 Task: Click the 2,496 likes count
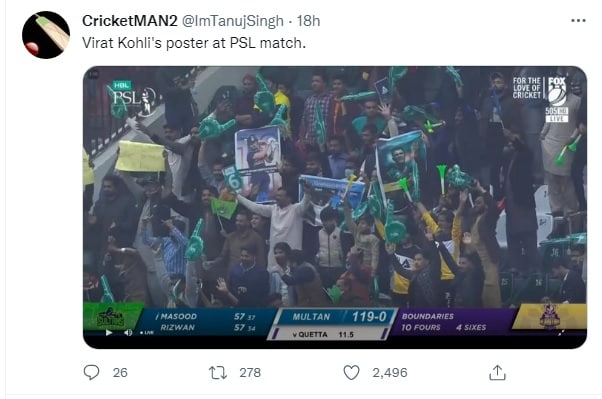390,373
